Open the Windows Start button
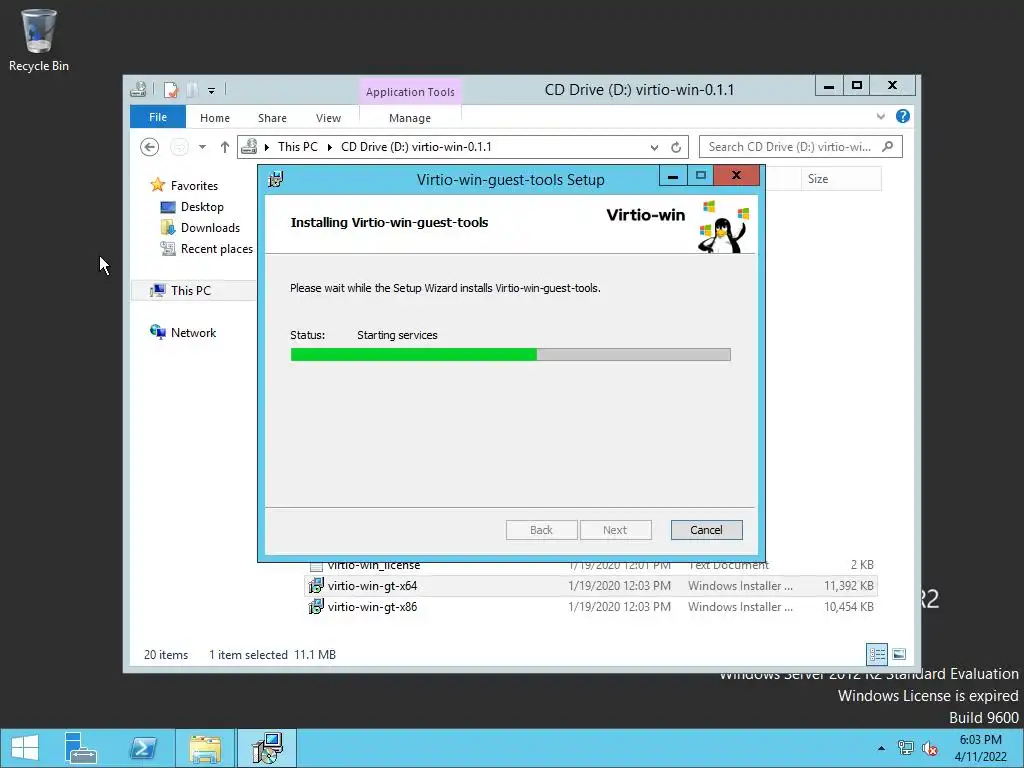This screenshot has height=768, width=1024. [x=25, y=748]
